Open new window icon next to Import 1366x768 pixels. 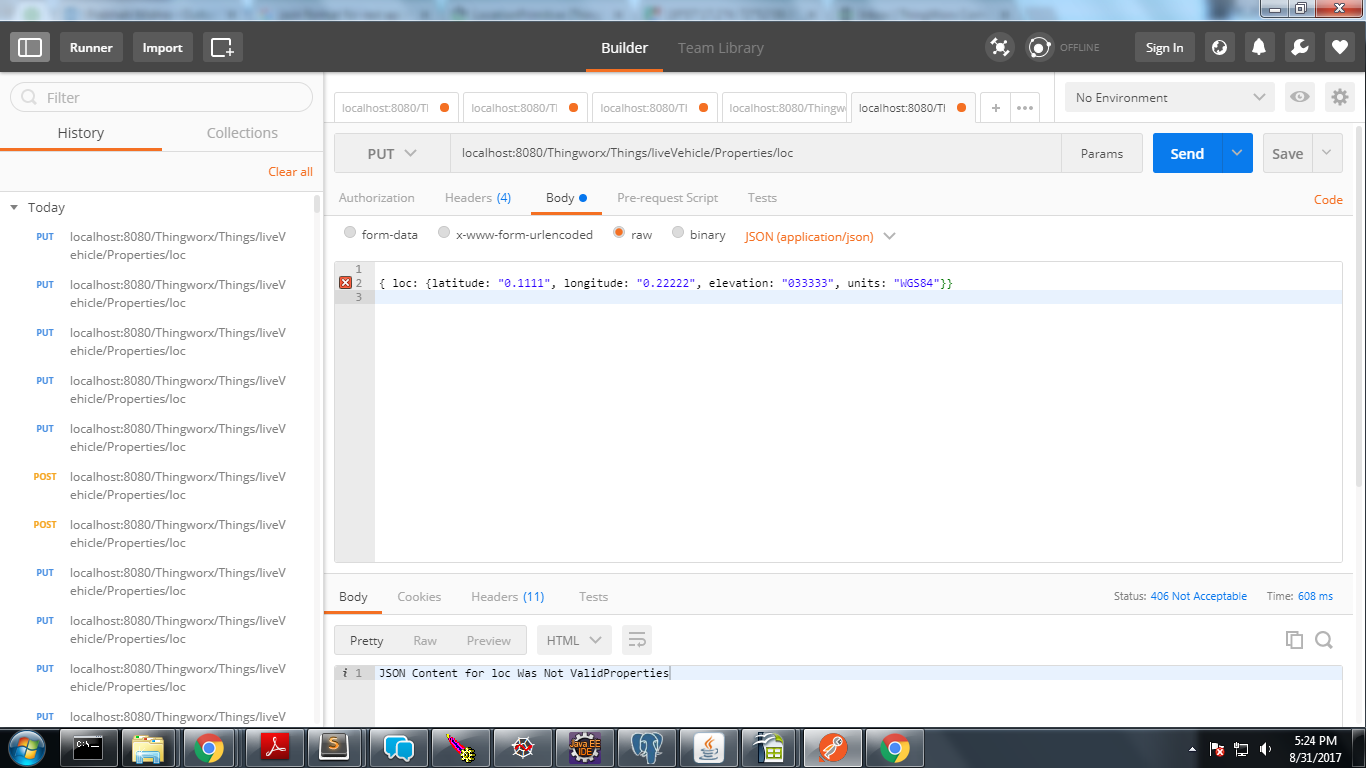coord(222,47)
